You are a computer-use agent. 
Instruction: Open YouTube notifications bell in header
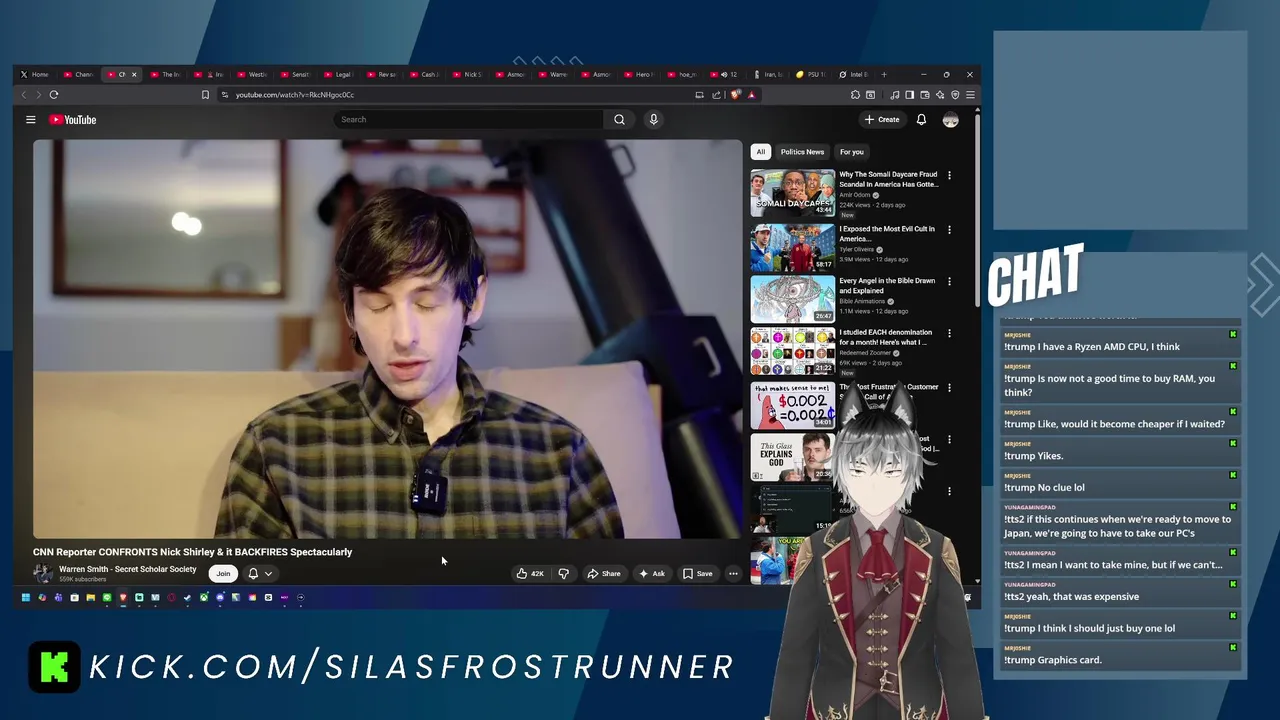tap(921, 119)
